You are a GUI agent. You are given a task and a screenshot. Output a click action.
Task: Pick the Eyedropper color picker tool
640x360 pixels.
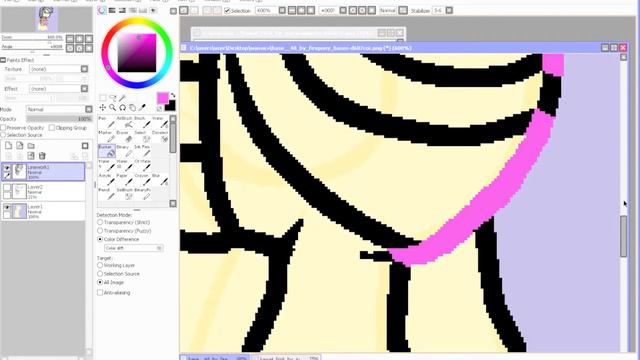point(142,108)
